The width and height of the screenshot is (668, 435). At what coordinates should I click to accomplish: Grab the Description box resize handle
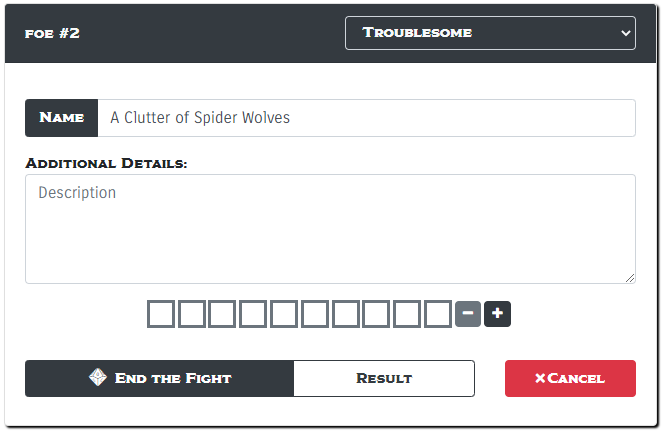tap(630, 278)
